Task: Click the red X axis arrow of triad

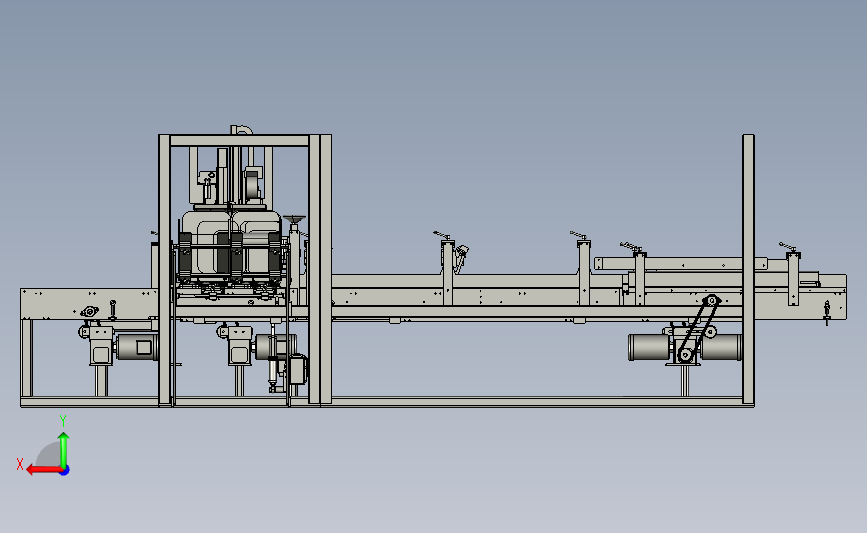Action: pyautogui.click(x=44, y=470)
